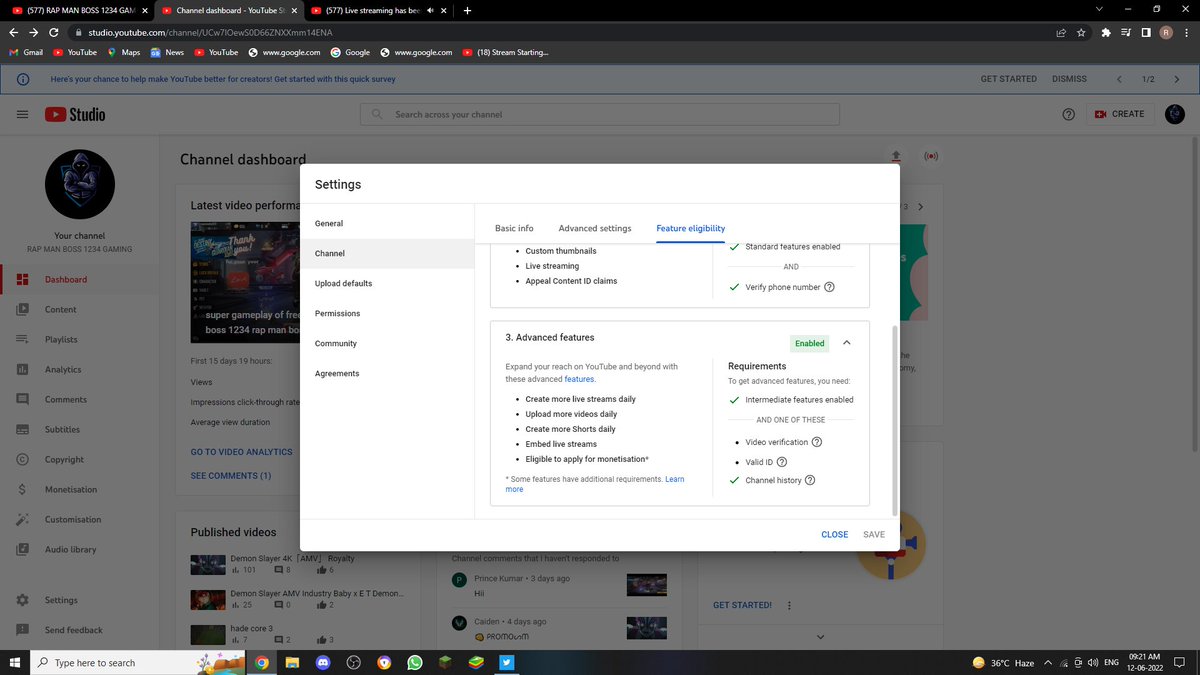This screenshot has width=1200, height=675.
Task: Open the advanced 'features' link
Action: click(579, 380)
